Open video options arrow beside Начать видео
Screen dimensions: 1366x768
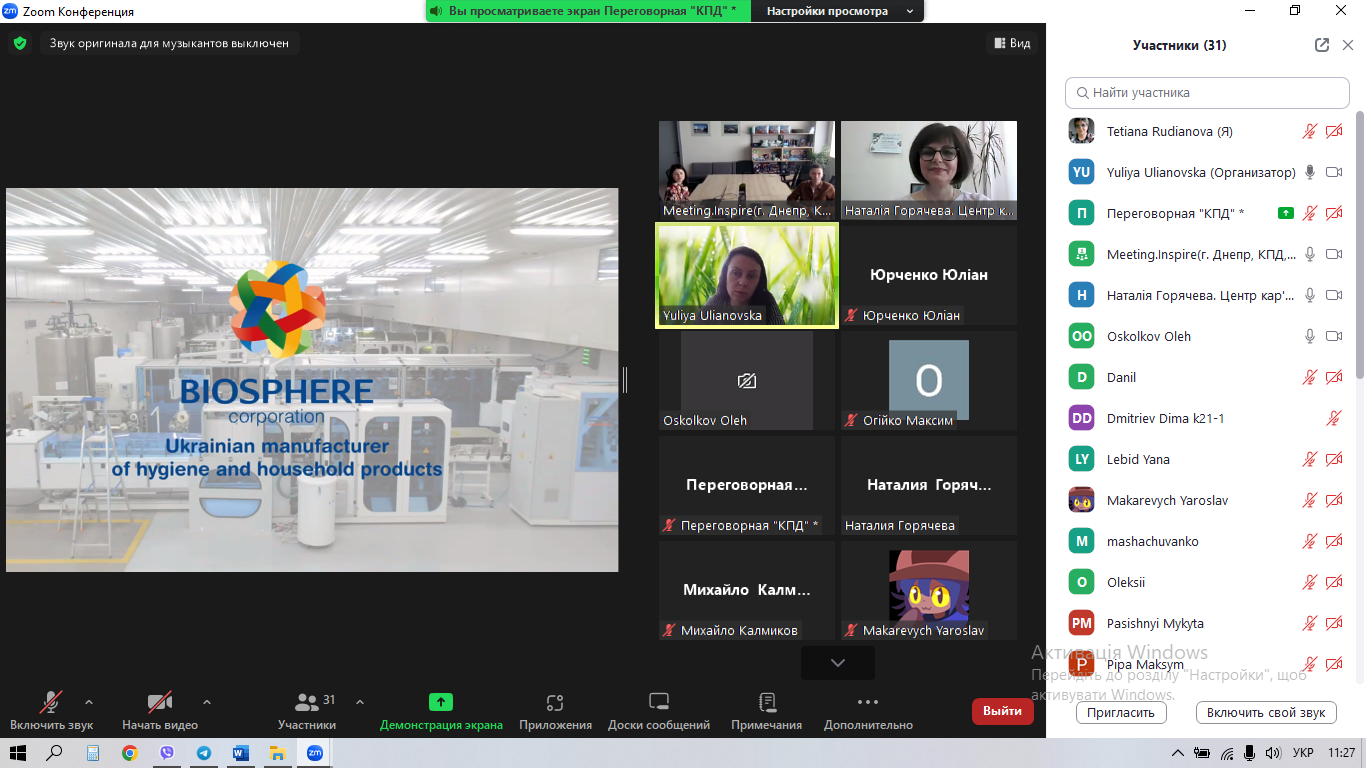(207, 701)
